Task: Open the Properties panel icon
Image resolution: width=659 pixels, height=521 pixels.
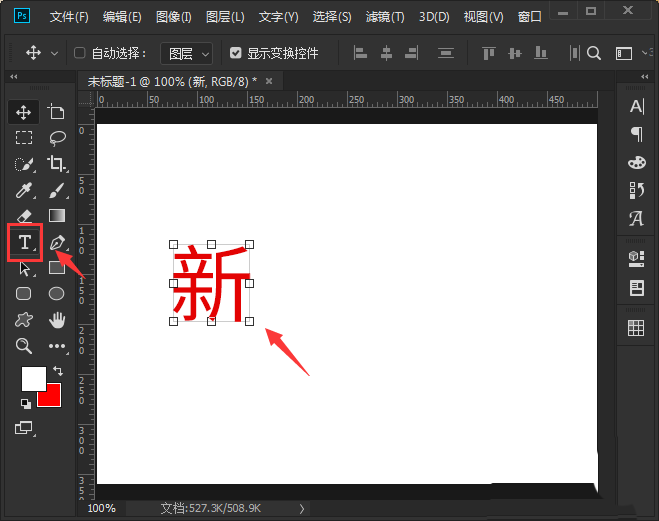Action: click(636, 288)
